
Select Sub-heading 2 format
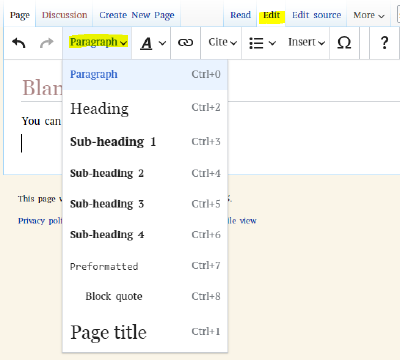tap(145, 173)
